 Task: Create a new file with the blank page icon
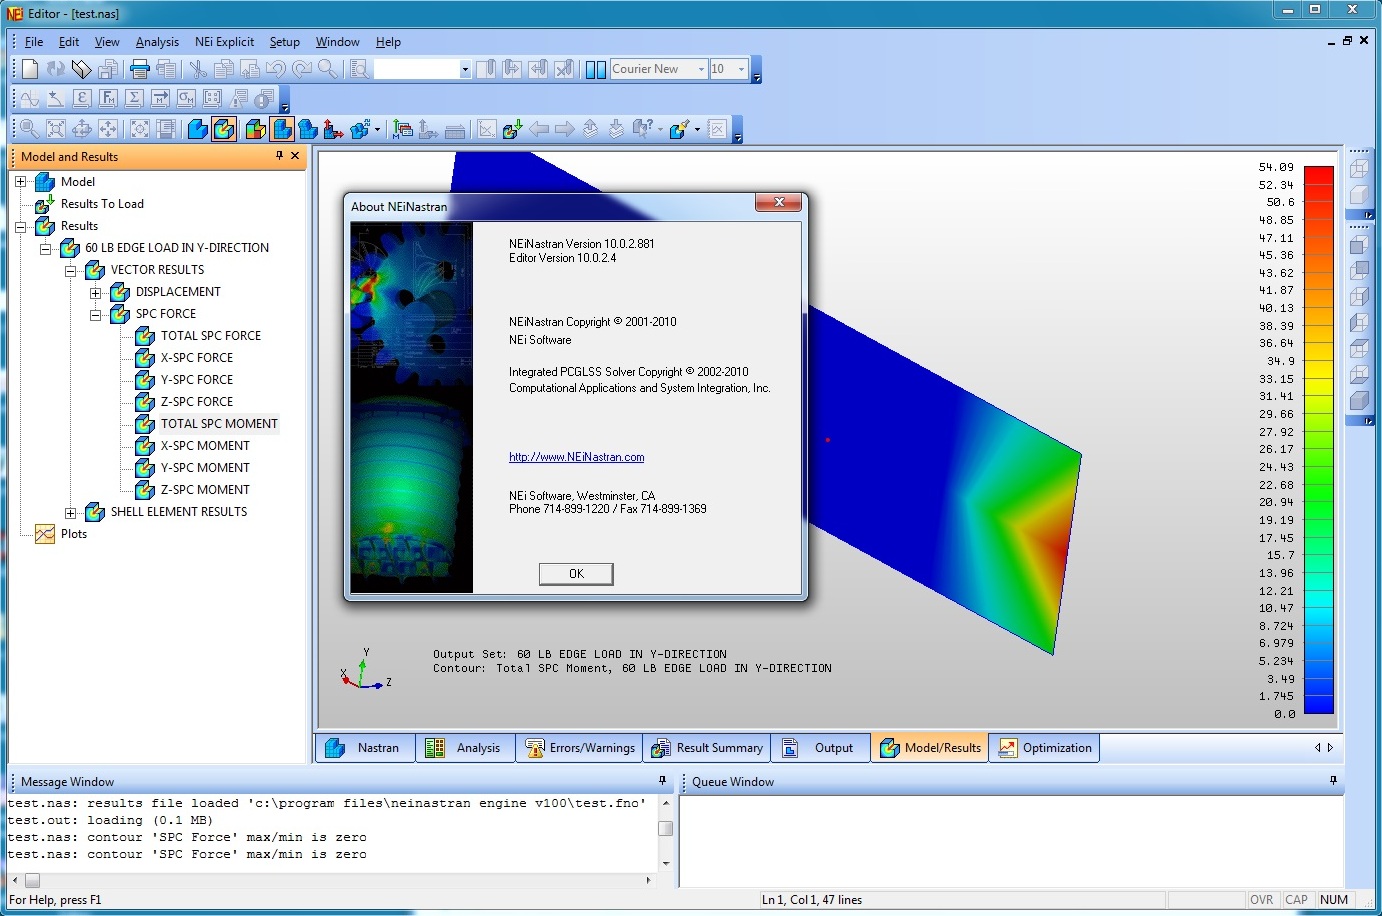30,69
